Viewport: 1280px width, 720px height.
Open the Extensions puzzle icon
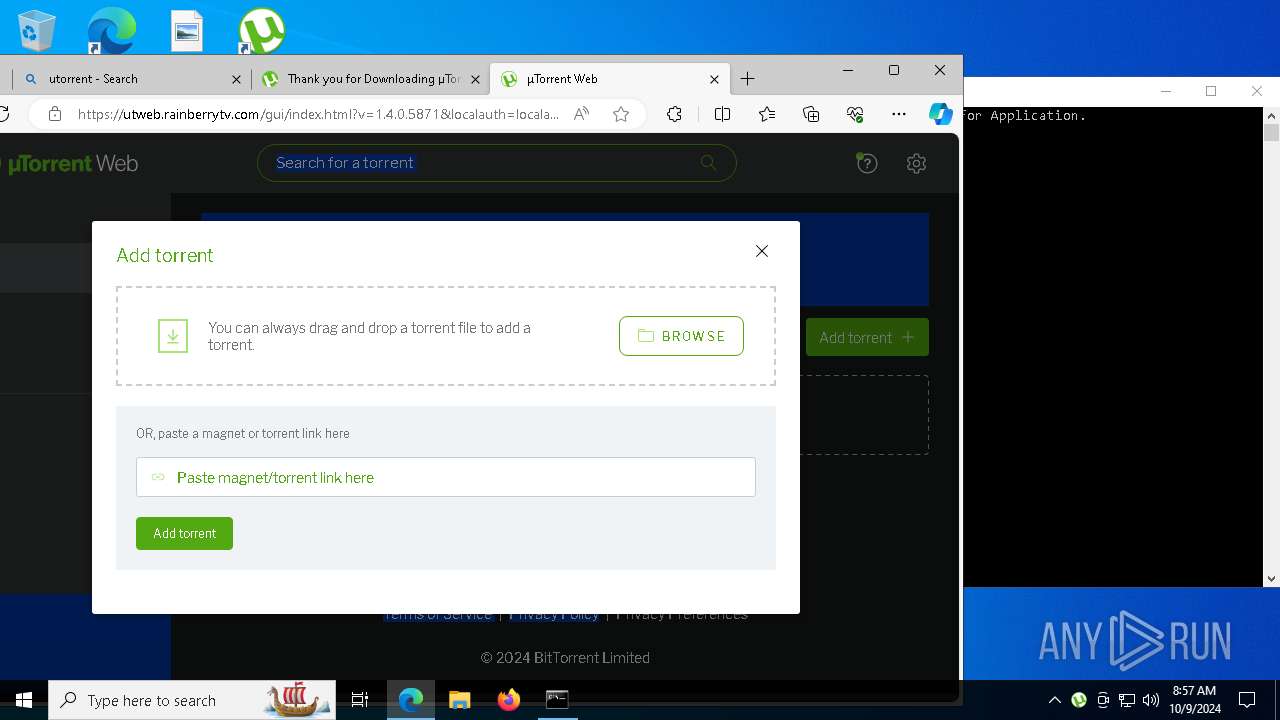[674, 114]
